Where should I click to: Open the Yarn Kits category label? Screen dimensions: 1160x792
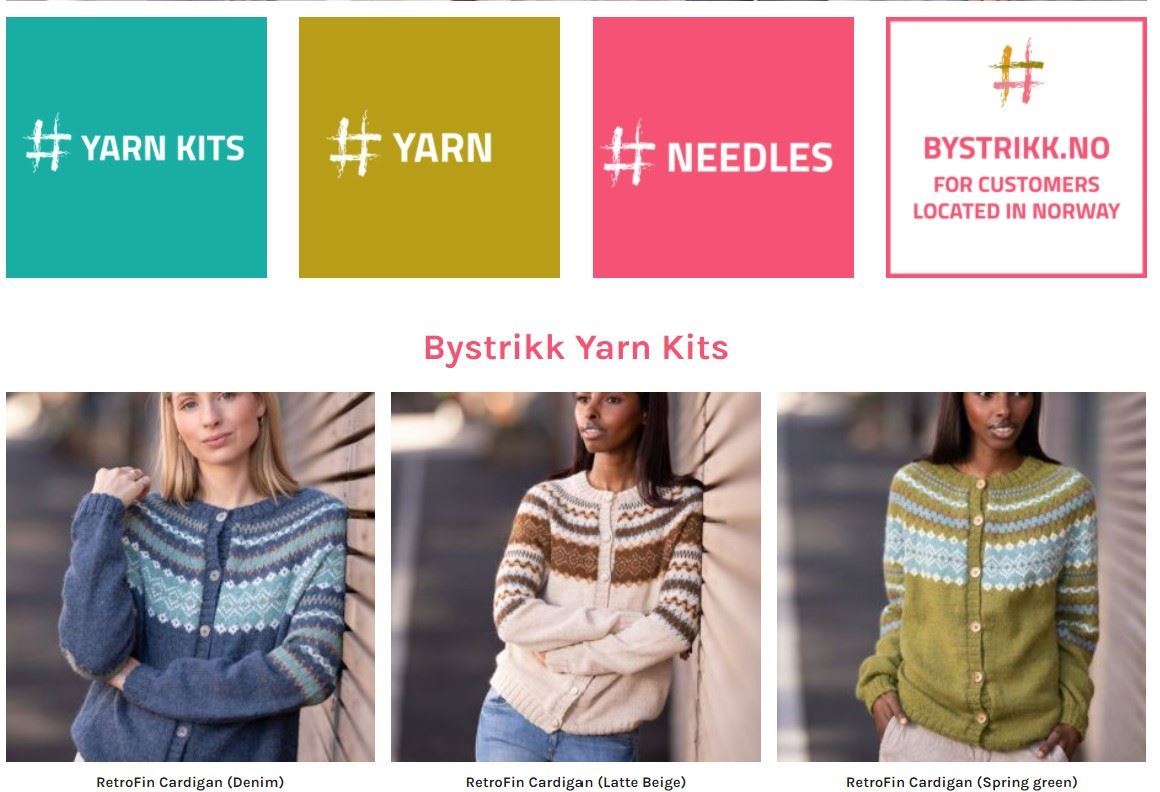[x=163, y=149]
